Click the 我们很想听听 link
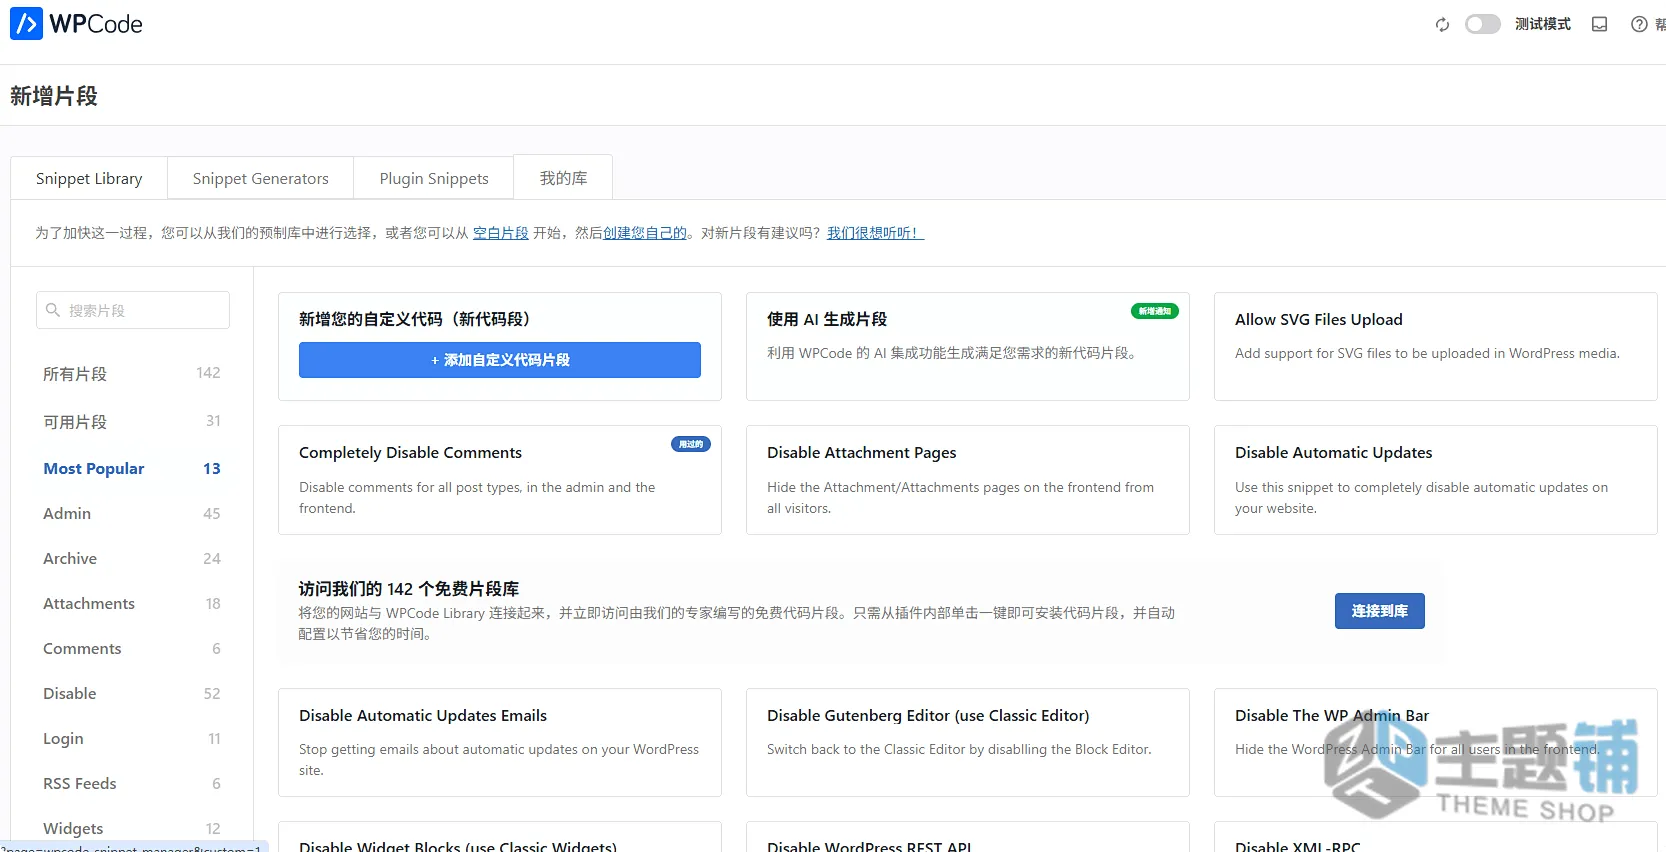The image size is (1666, 852). (x=875, y=233)
